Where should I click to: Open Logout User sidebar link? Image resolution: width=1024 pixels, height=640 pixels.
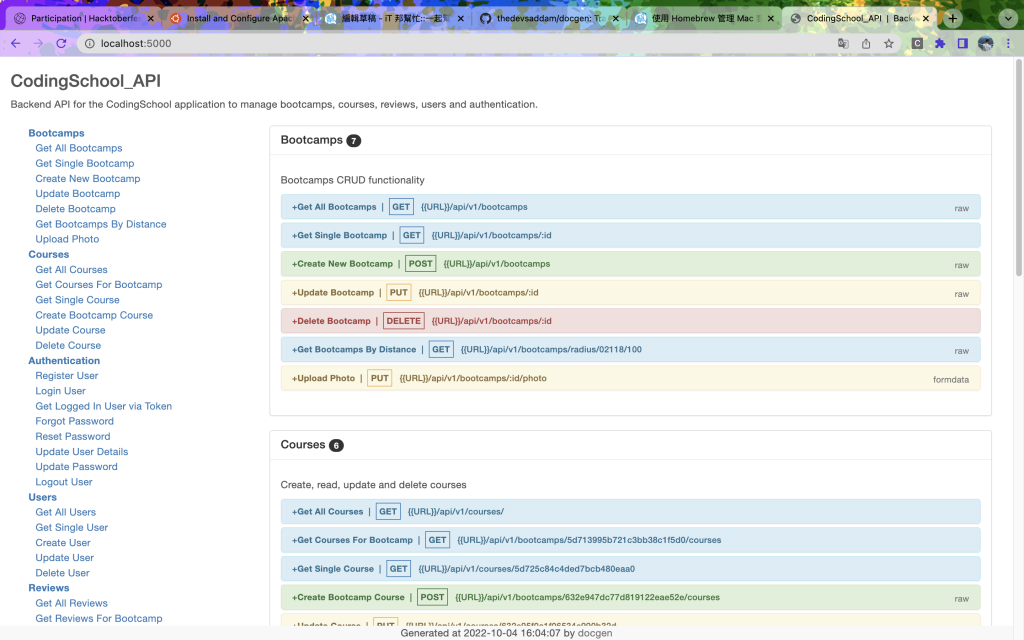[63, 482]
